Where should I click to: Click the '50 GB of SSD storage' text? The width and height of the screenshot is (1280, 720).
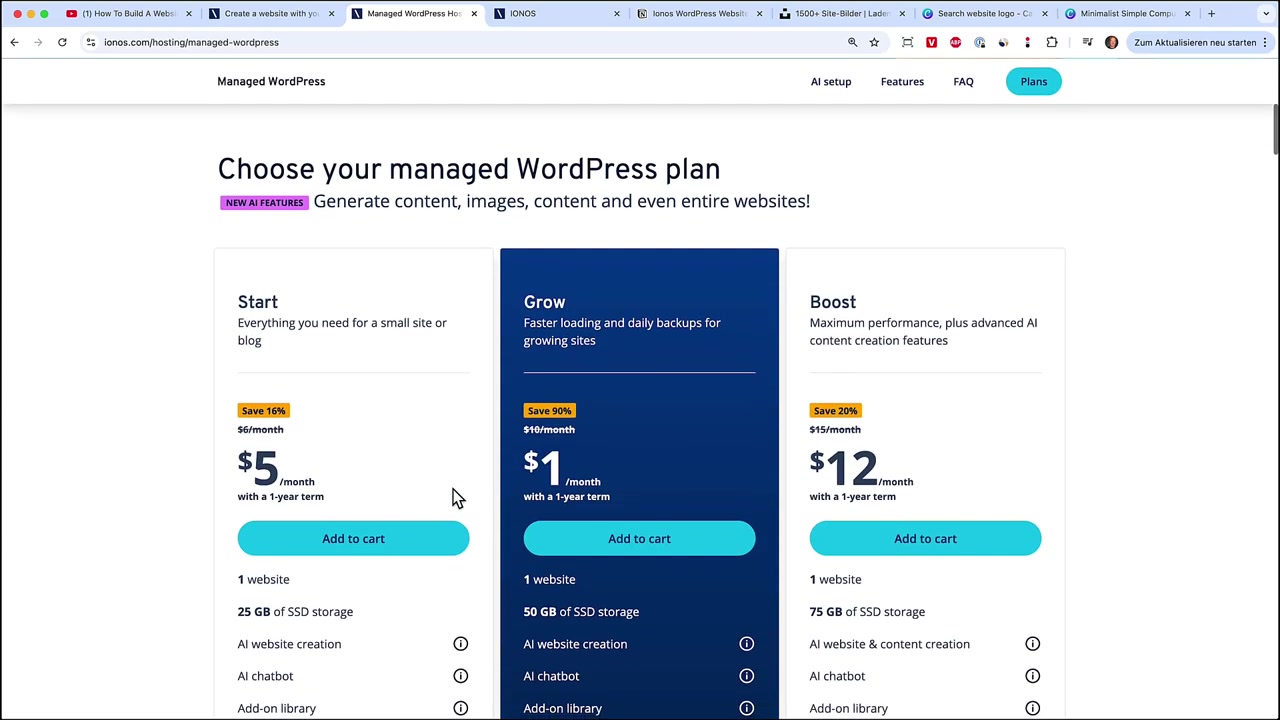coord(581,611)
